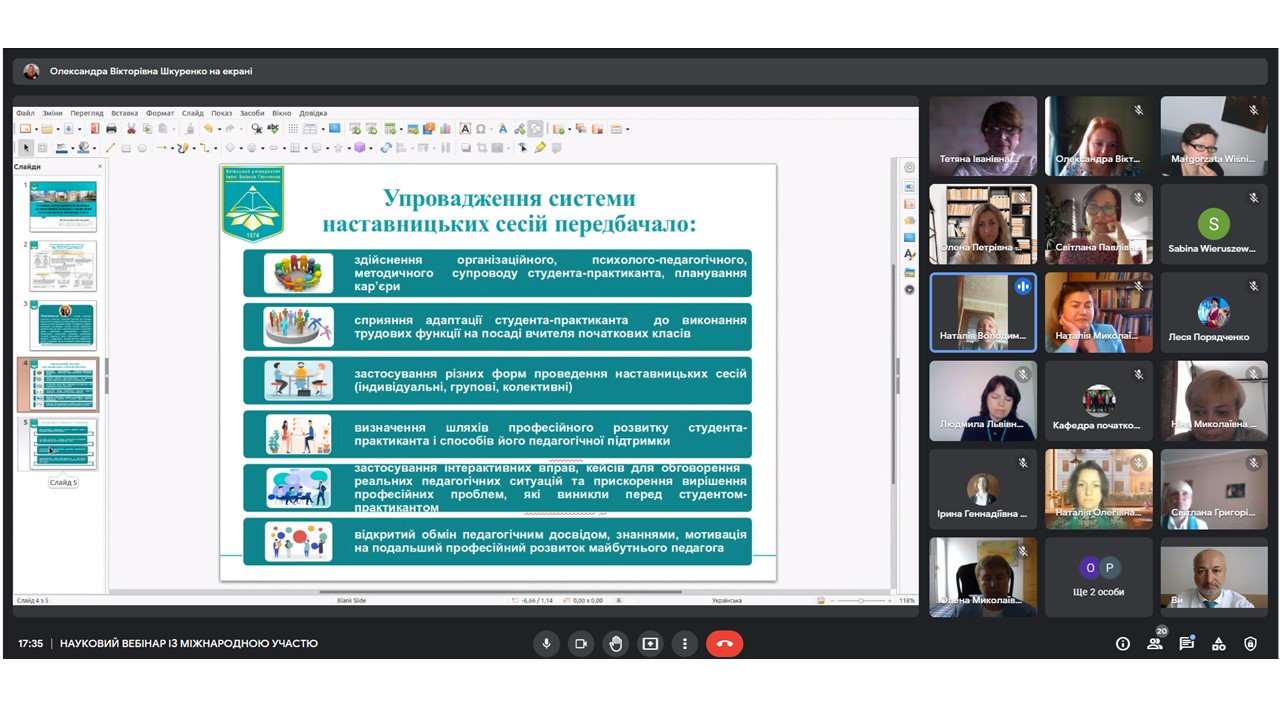1280x720 pixels.
Task: Open host controls shield icon
Action: click(x=1250, y=644)
